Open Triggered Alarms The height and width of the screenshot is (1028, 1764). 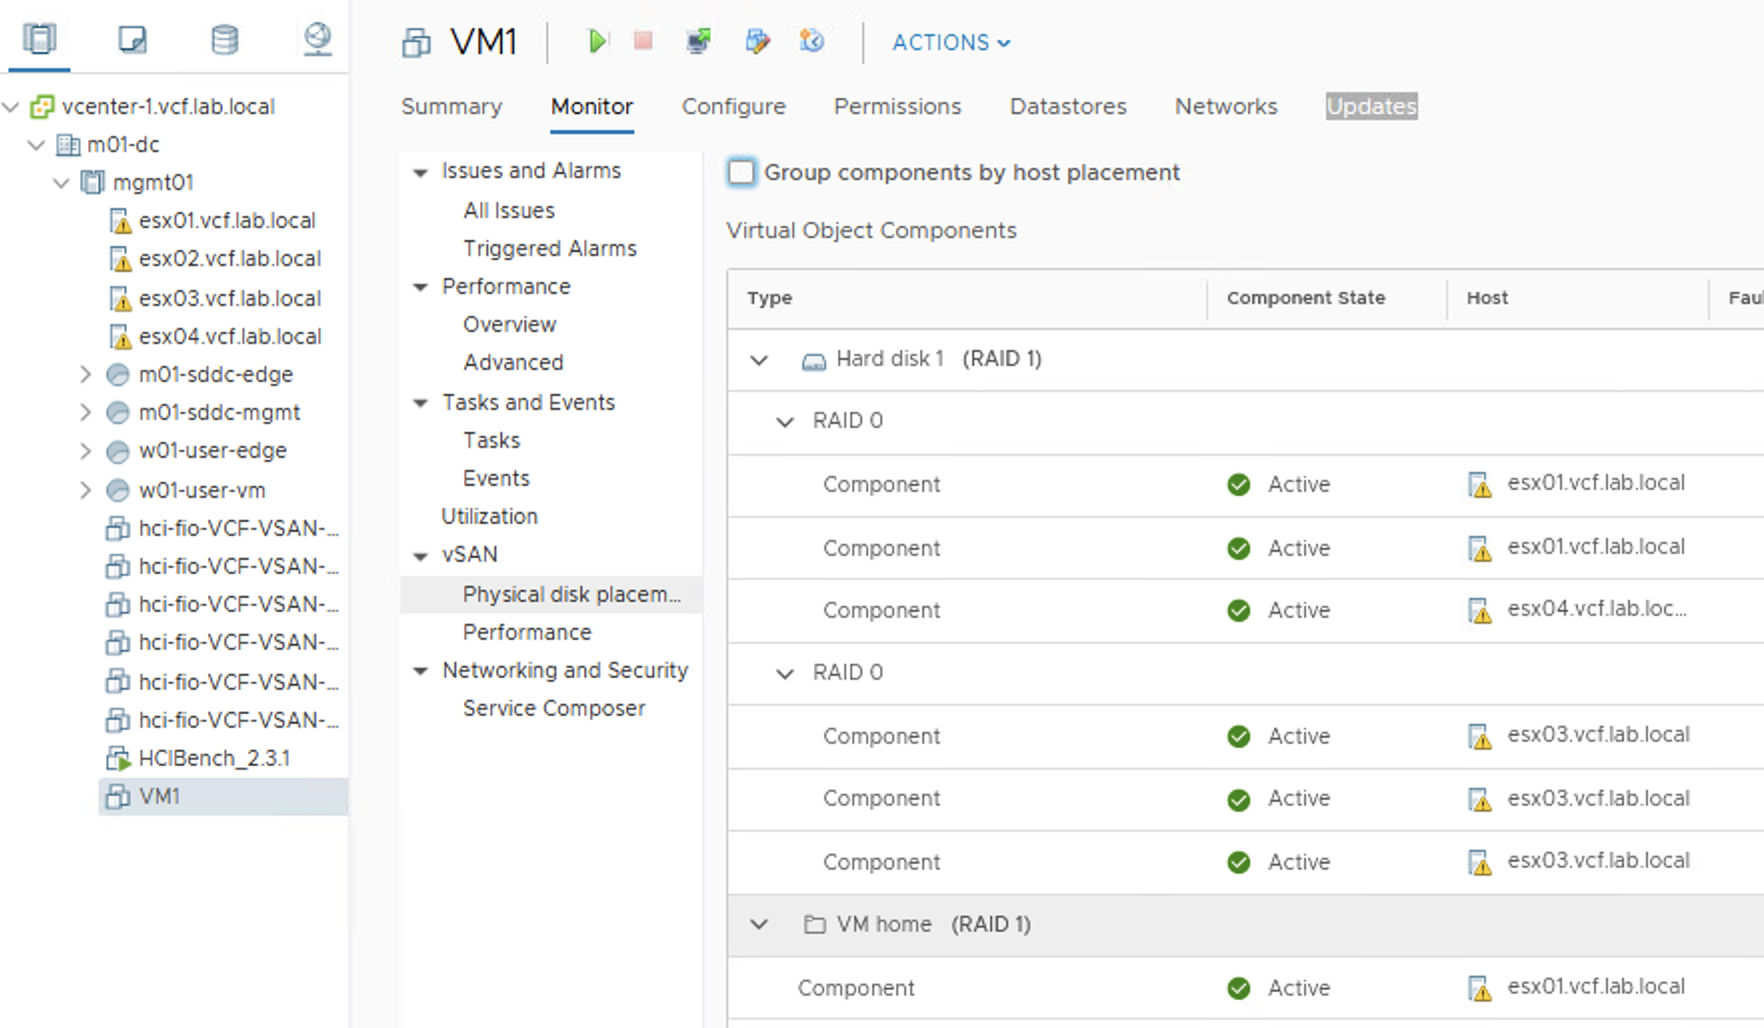pos(550,248)
